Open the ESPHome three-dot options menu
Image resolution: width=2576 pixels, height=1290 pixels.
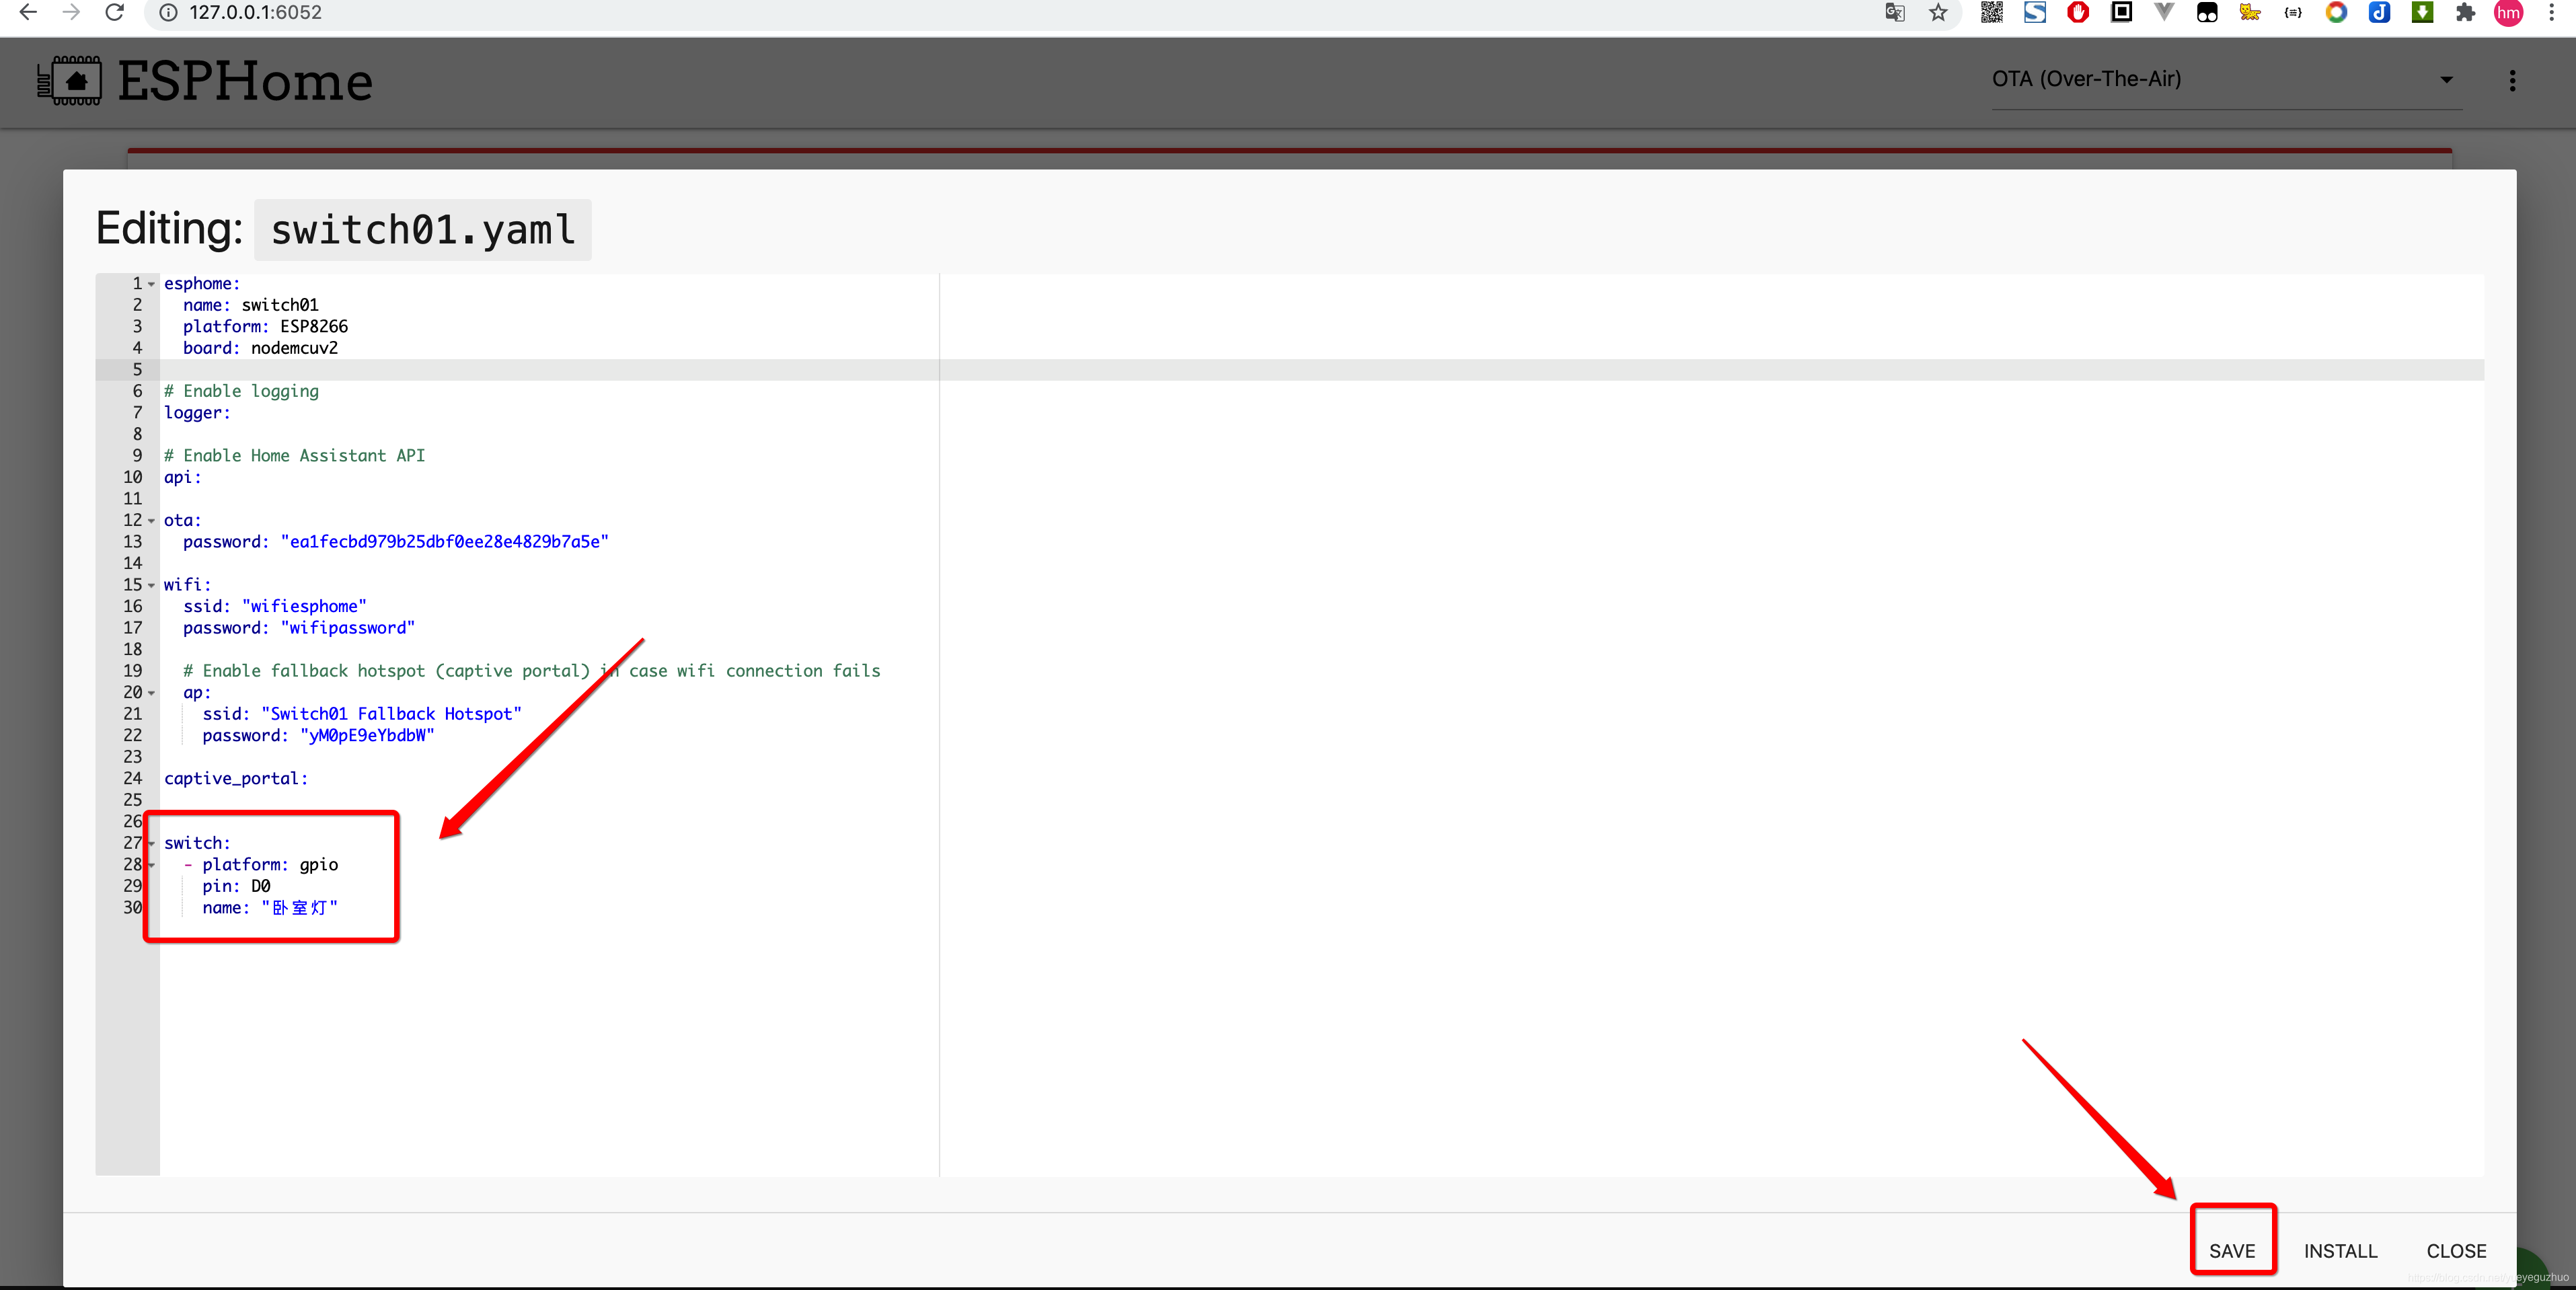[x=2511, y=81]
